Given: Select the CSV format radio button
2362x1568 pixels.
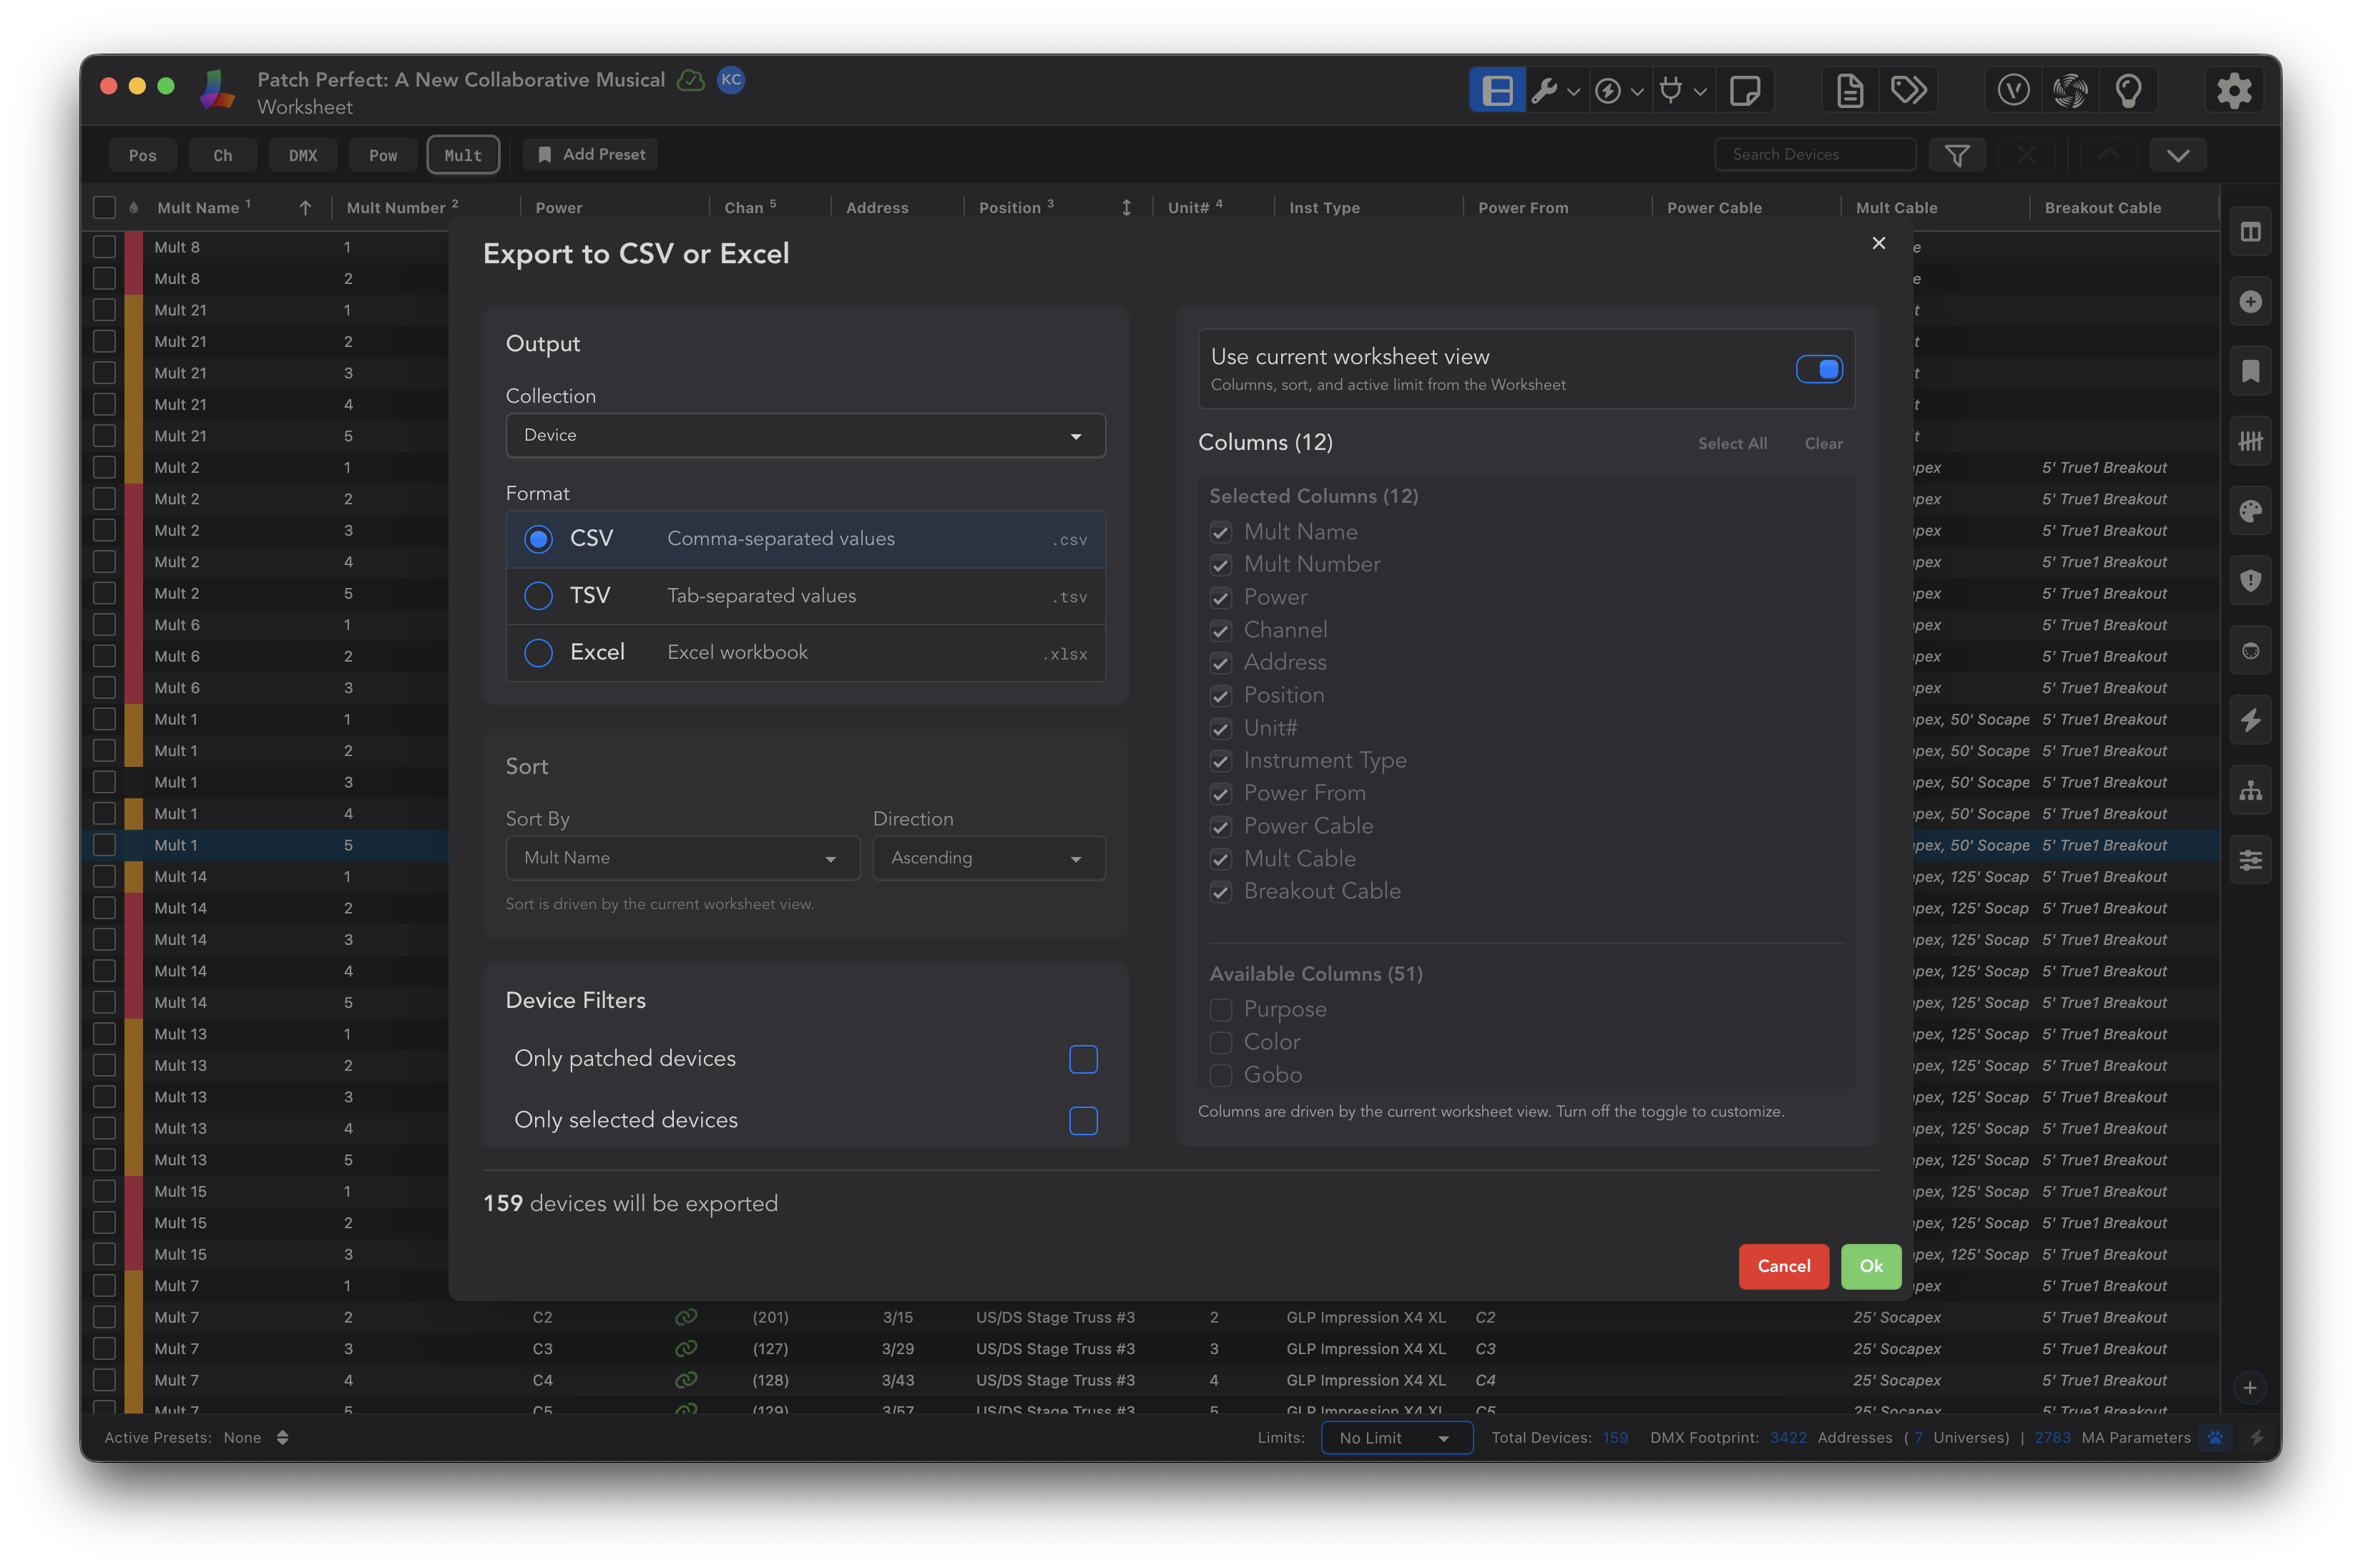Looking at the screenshot, I should pos(538,539).
